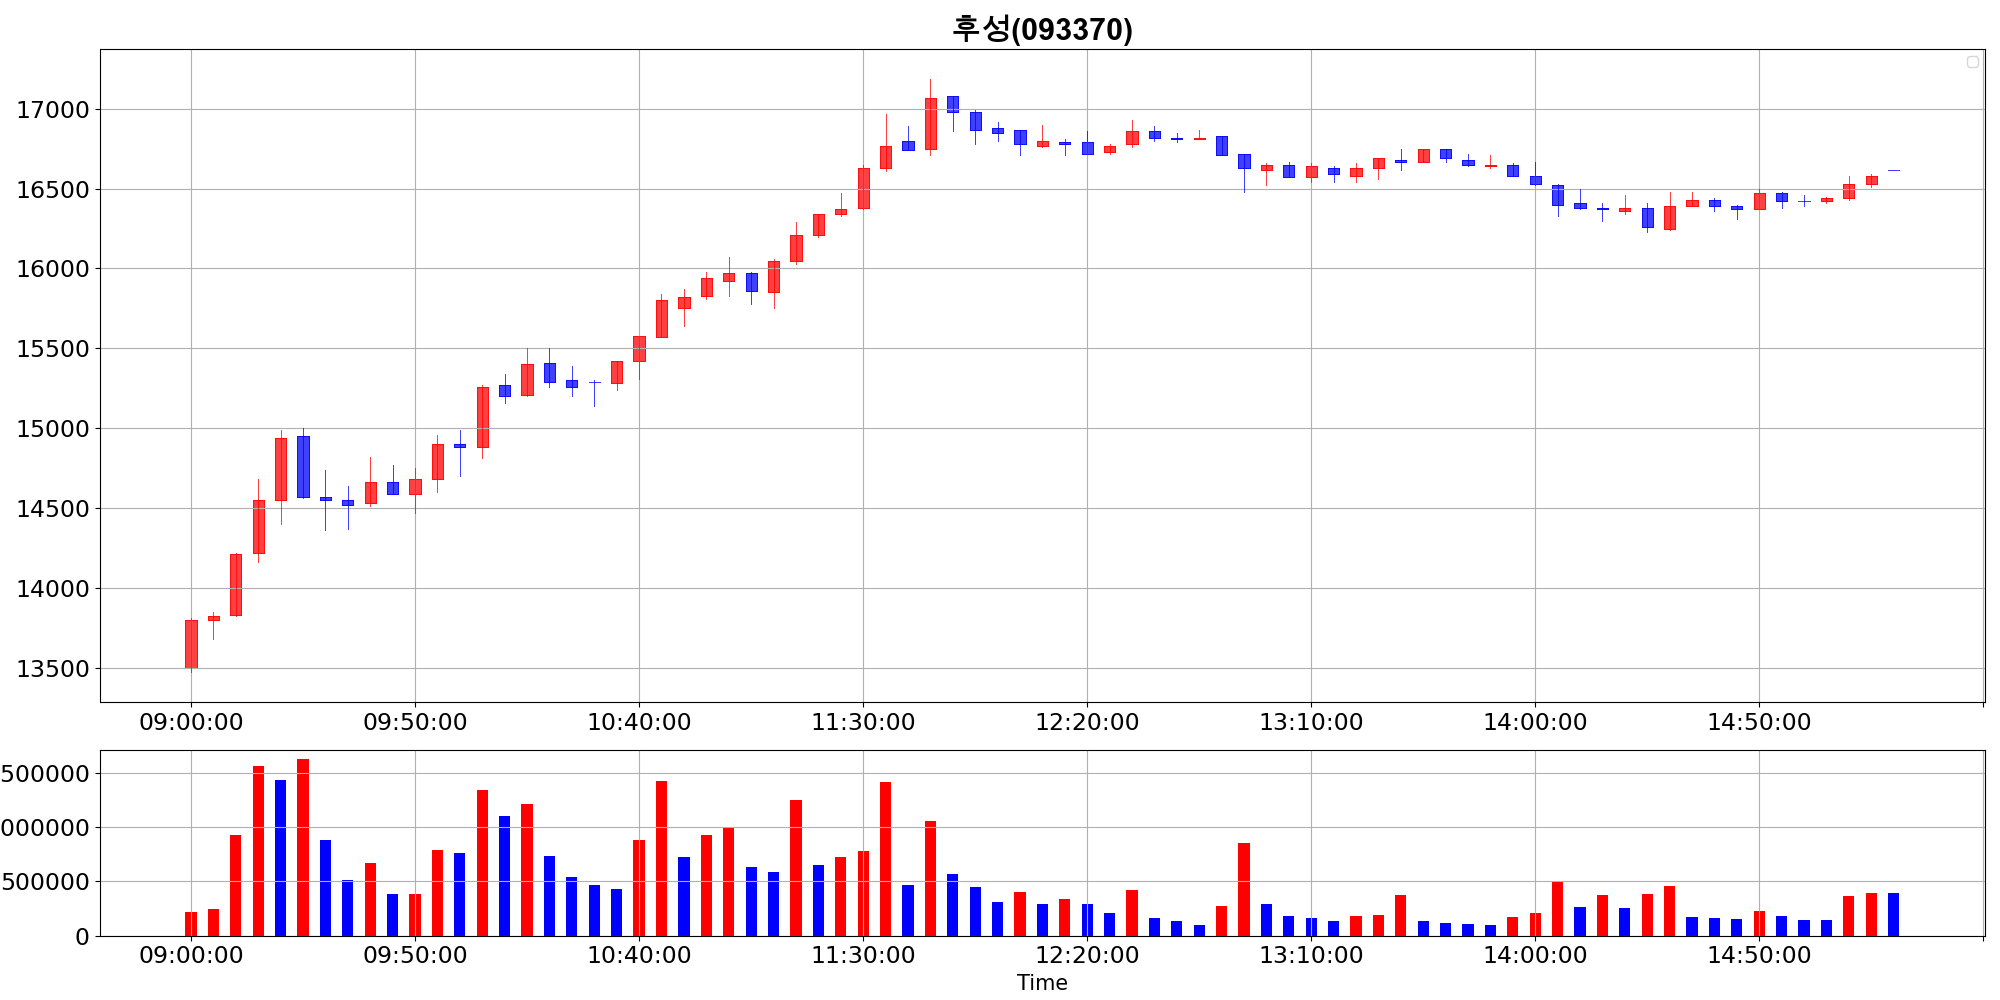Image resolution: width=2000 pixels, height=1000 pixels.
Task: Click the first red candlestick at 09:00:00
Action: 191,644
